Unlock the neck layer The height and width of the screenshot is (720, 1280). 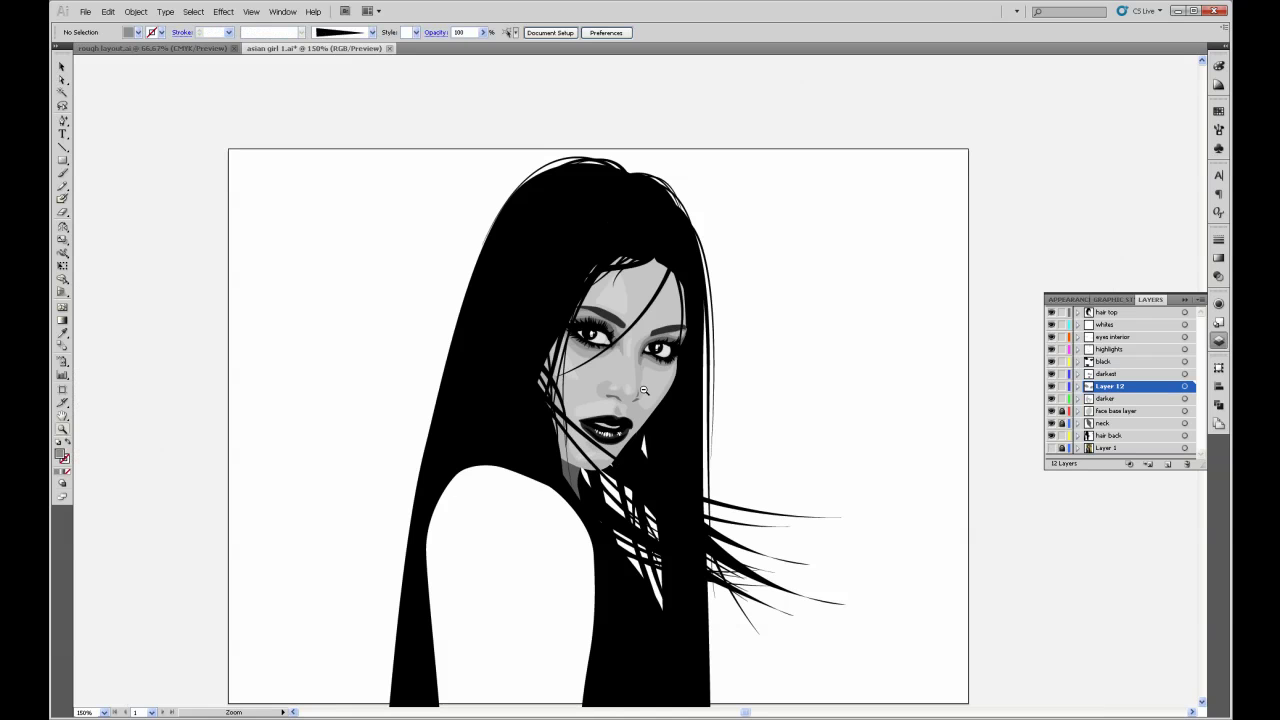(x=1062, y=423)
